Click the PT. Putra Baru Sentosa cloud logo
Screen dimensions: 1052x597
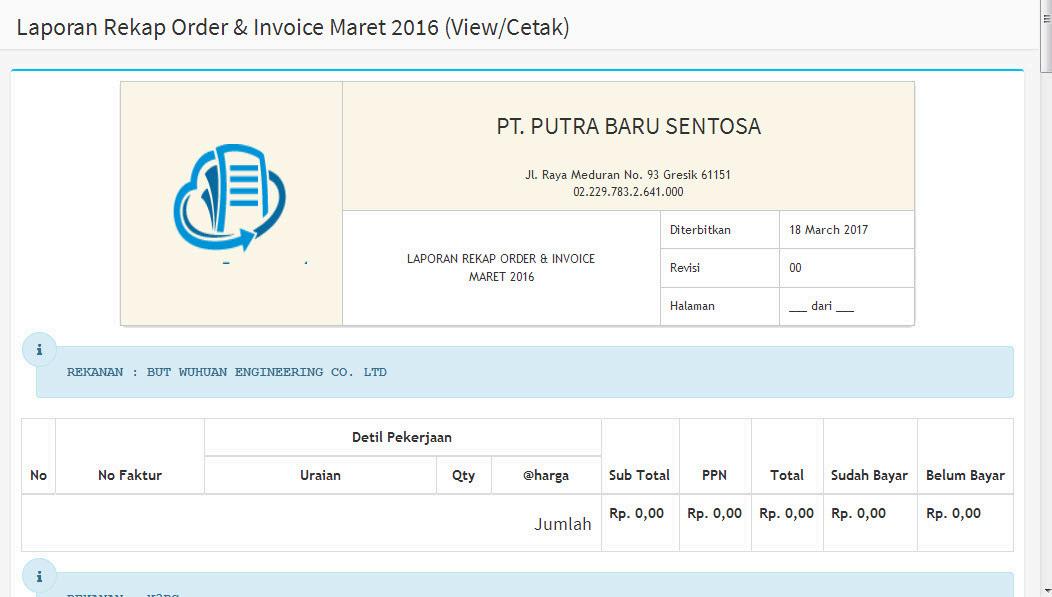(230, 199)
